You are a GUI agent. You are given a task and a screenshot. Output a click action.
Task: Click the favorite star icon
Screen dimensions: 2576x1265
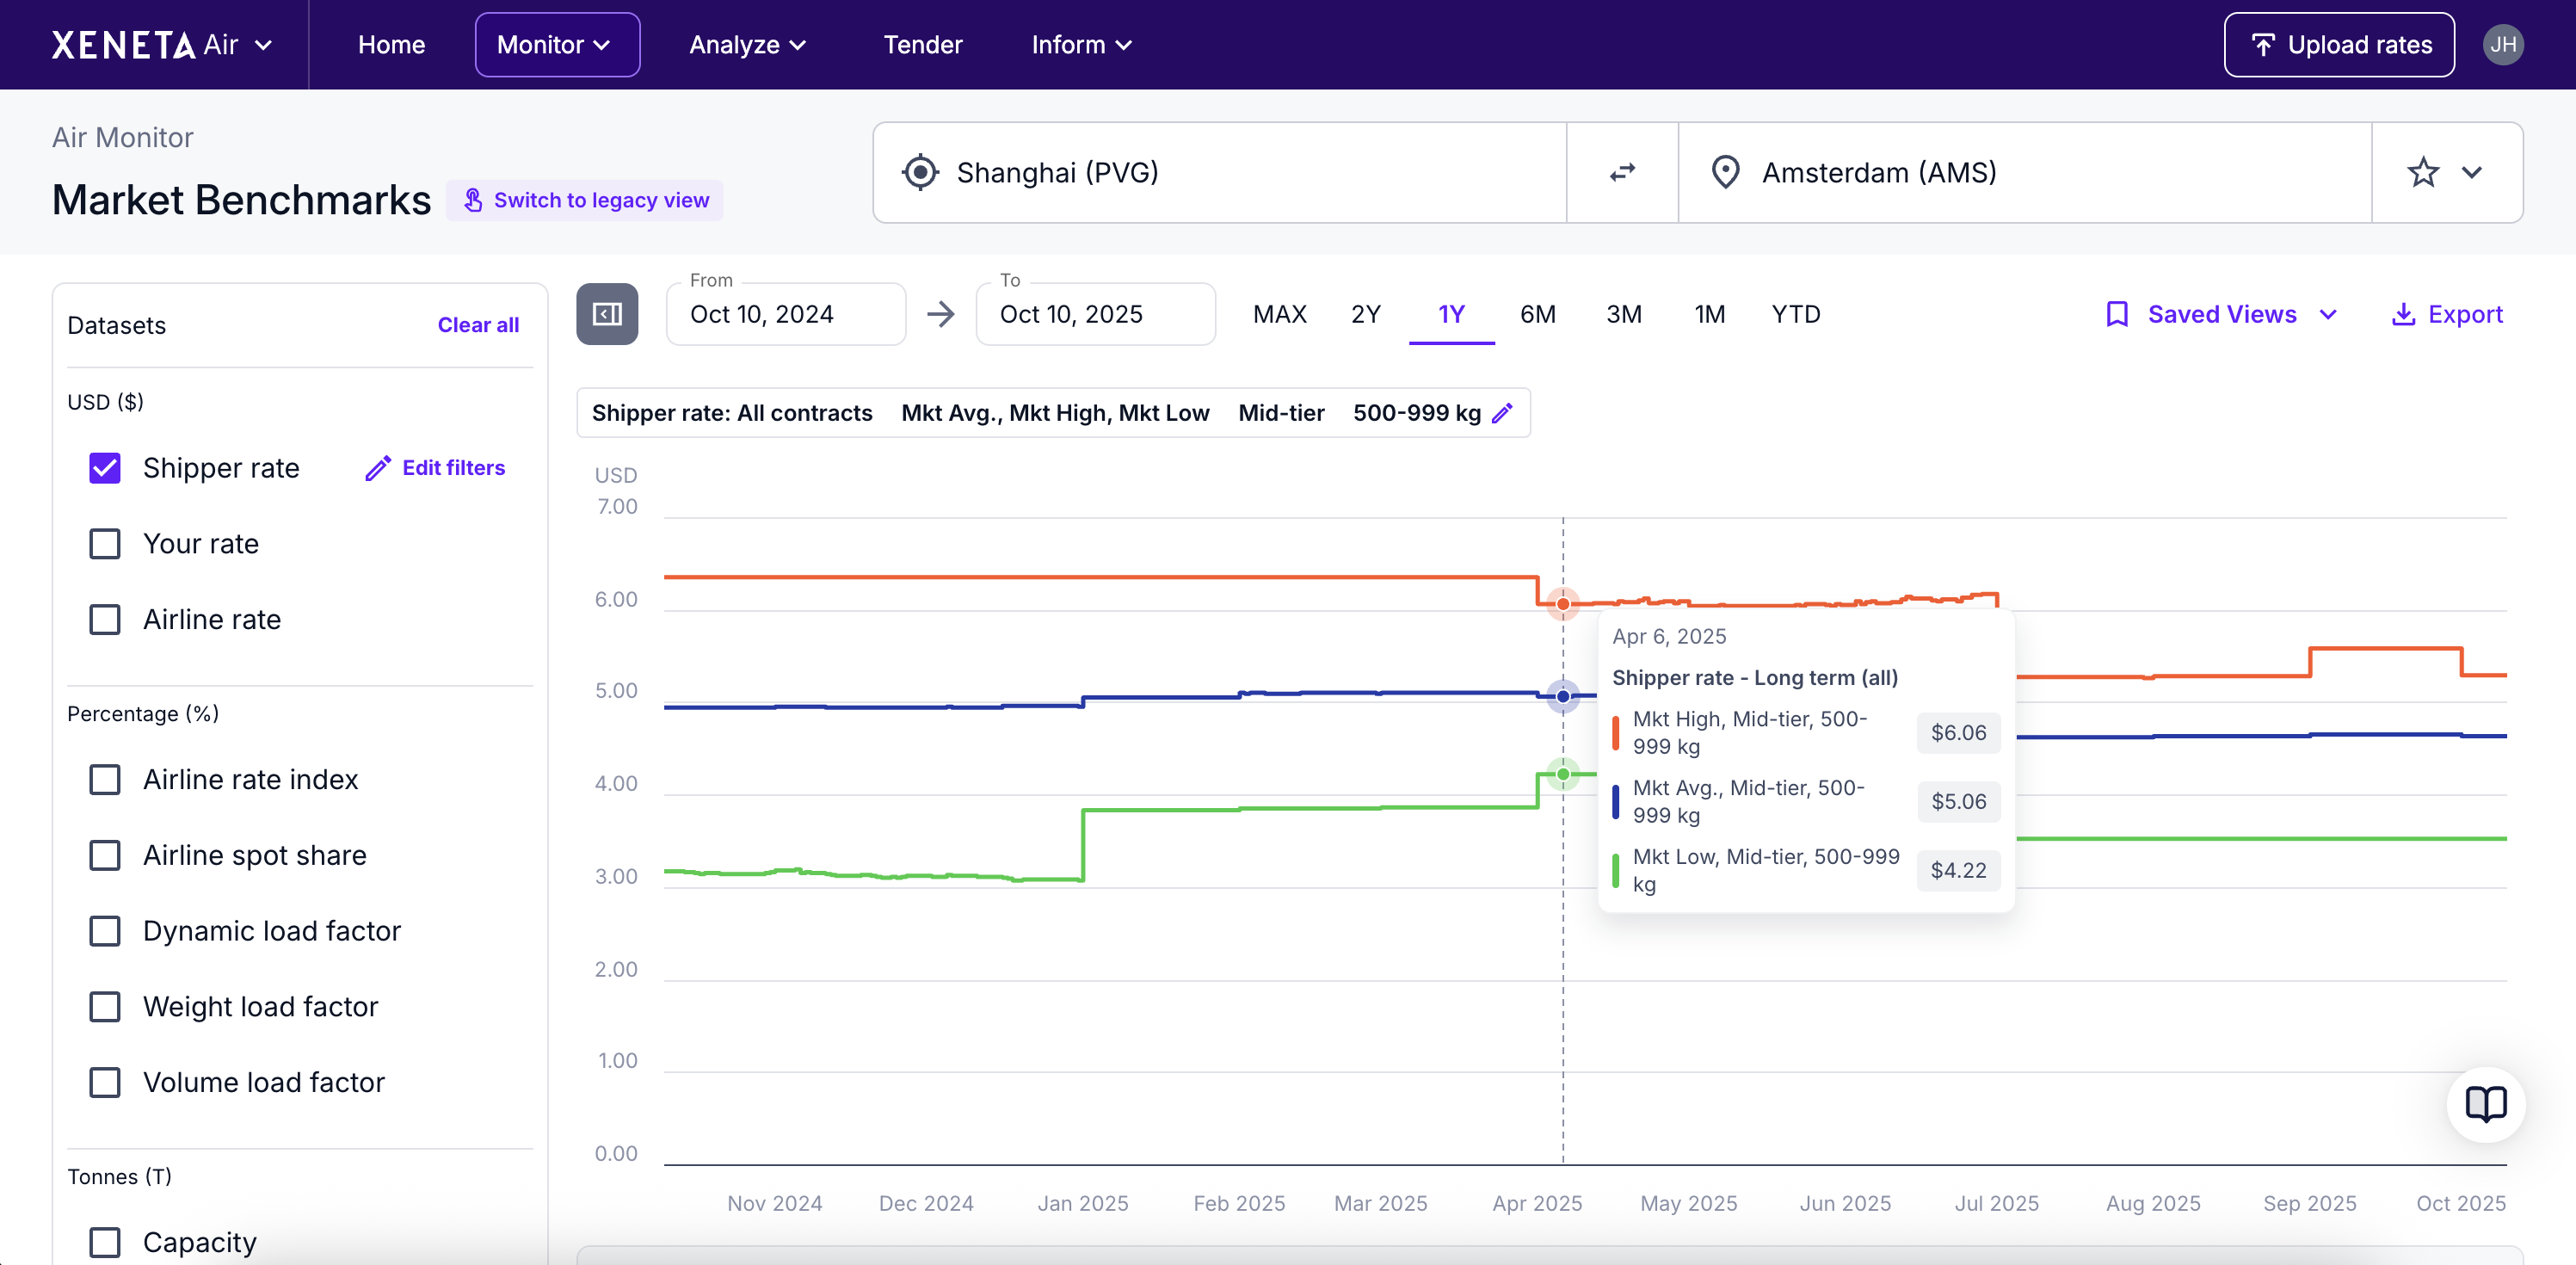tap(2422, 172)
